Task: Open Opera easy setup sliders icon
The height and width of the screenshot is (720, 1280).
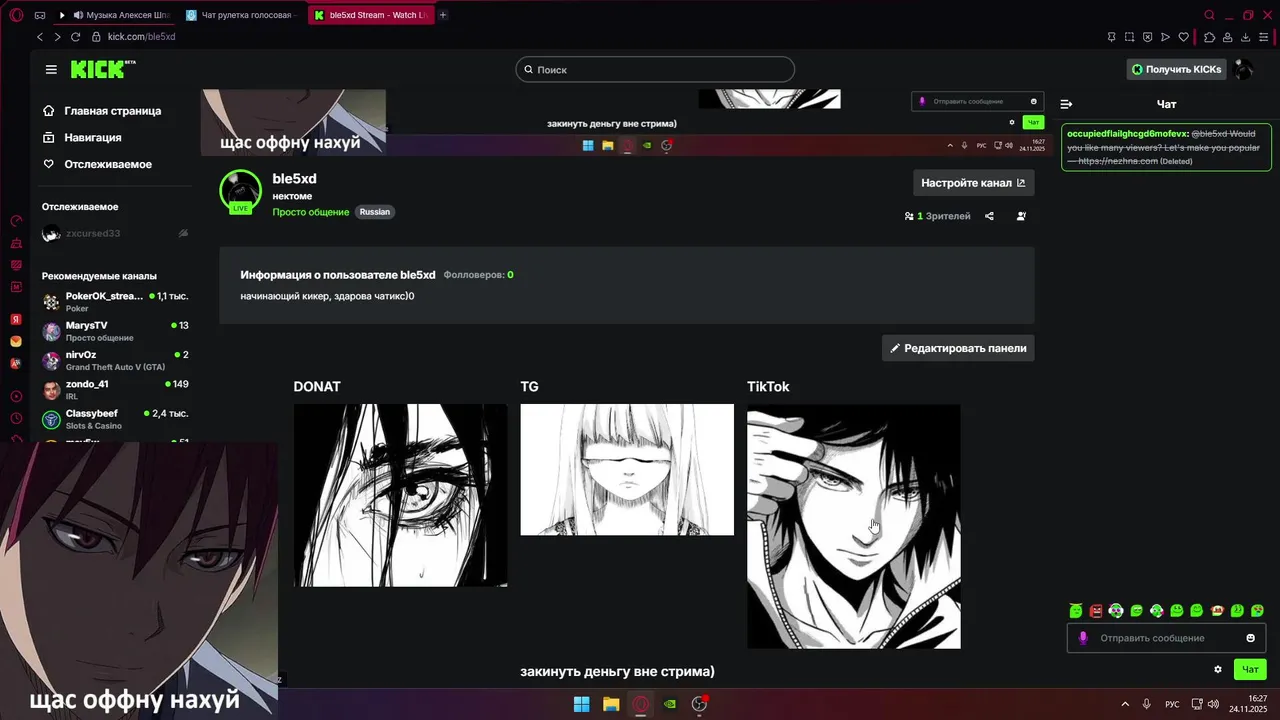Action: click(x=1265, y=37)
